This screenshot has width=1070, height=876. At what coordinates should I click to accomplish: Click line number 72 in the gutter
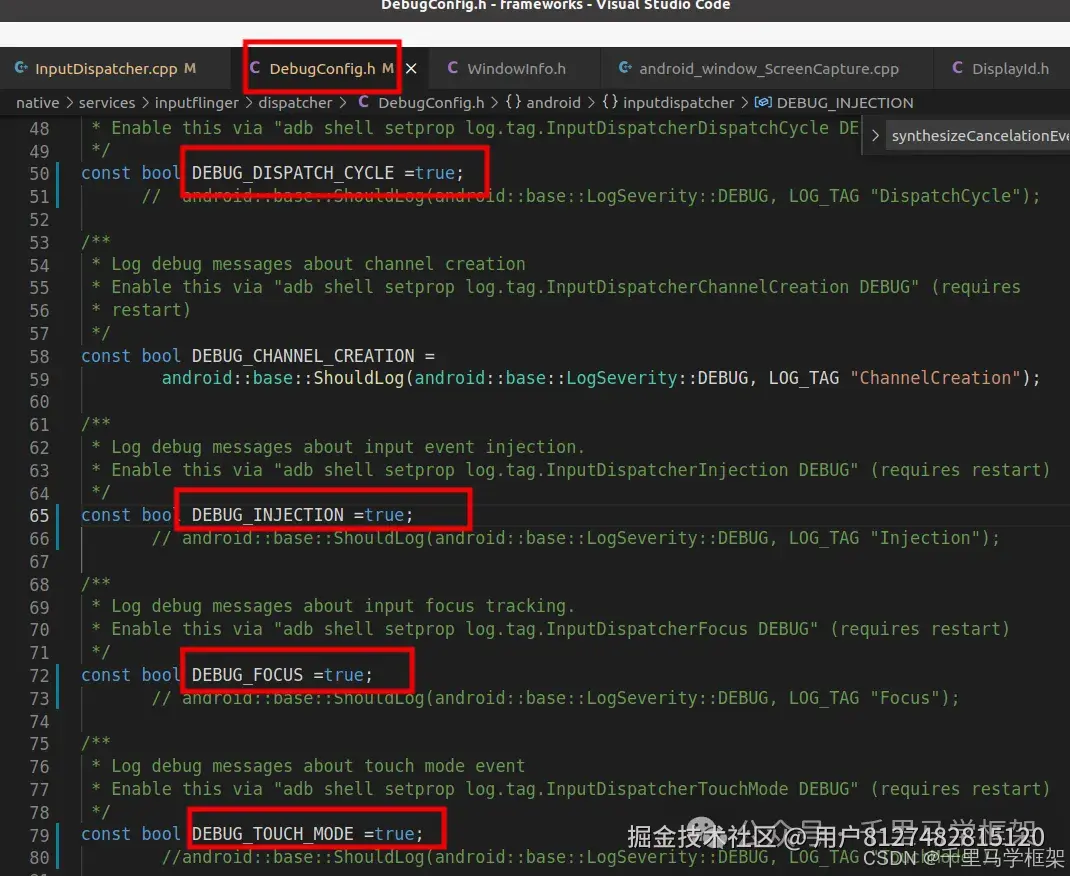40,675
